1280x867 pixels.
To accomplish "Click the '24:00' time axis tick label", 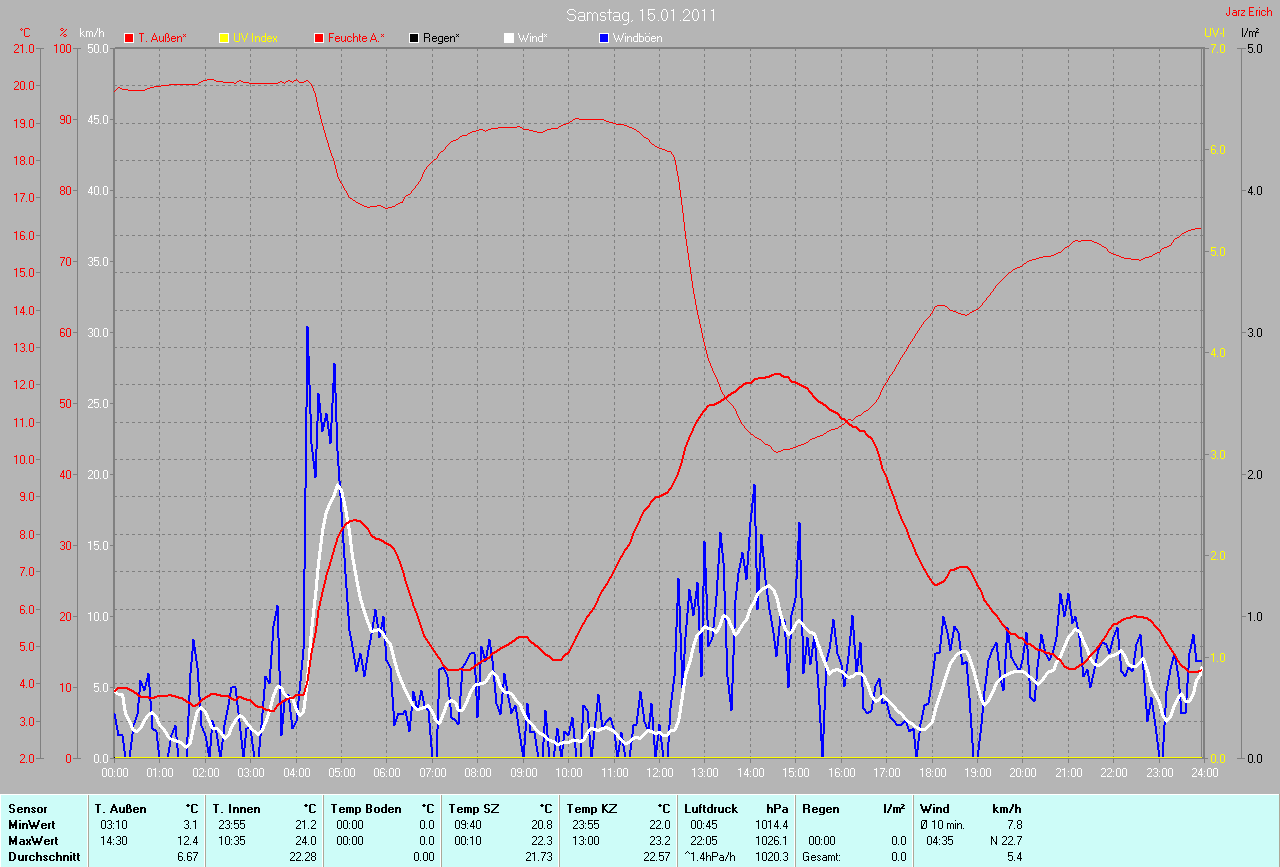I will pyautogui.click(x=1204, y=772).
